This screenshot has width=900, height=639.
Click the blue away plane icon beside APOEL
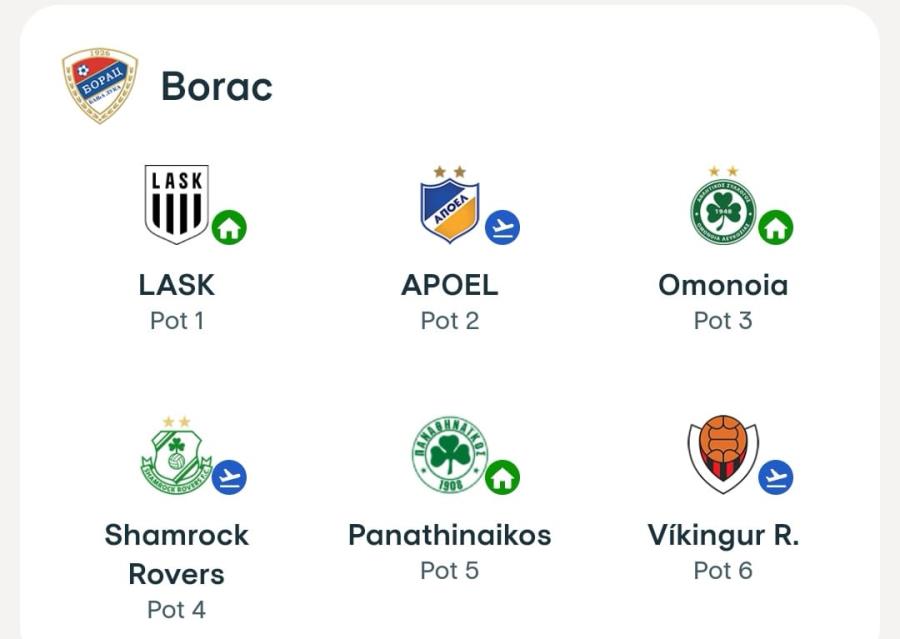502,227
